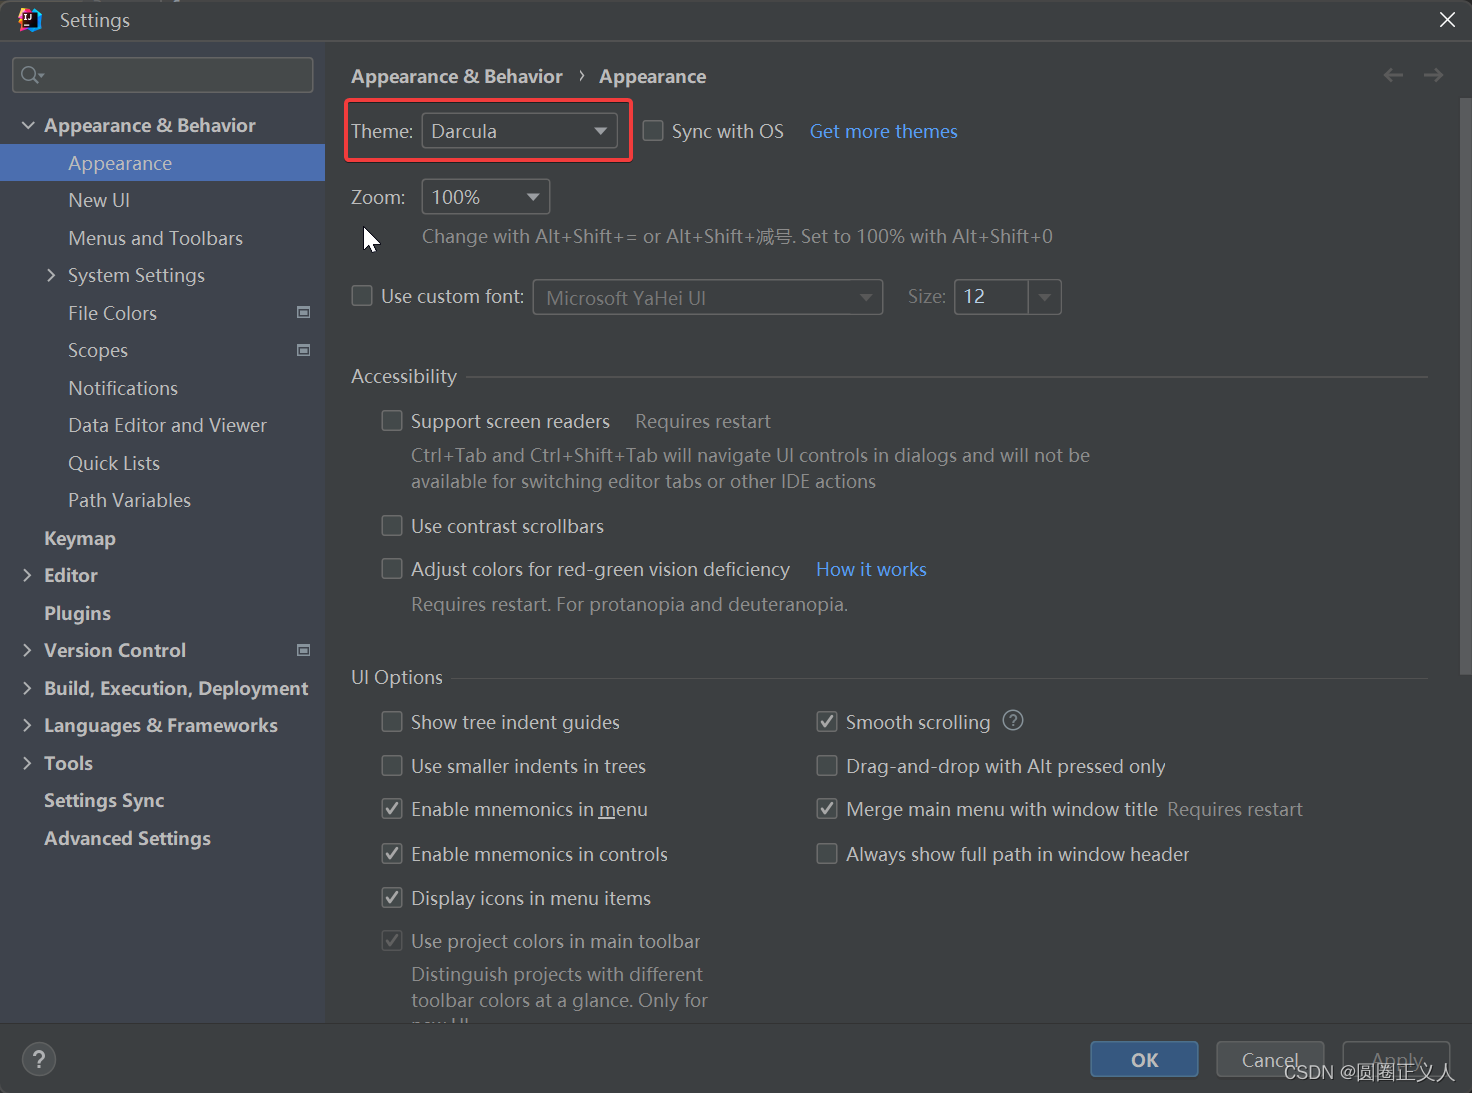Expand Build, Execution, Deployment node
The width and height of the screenshot is (1472, 1093).
point(27,688)
